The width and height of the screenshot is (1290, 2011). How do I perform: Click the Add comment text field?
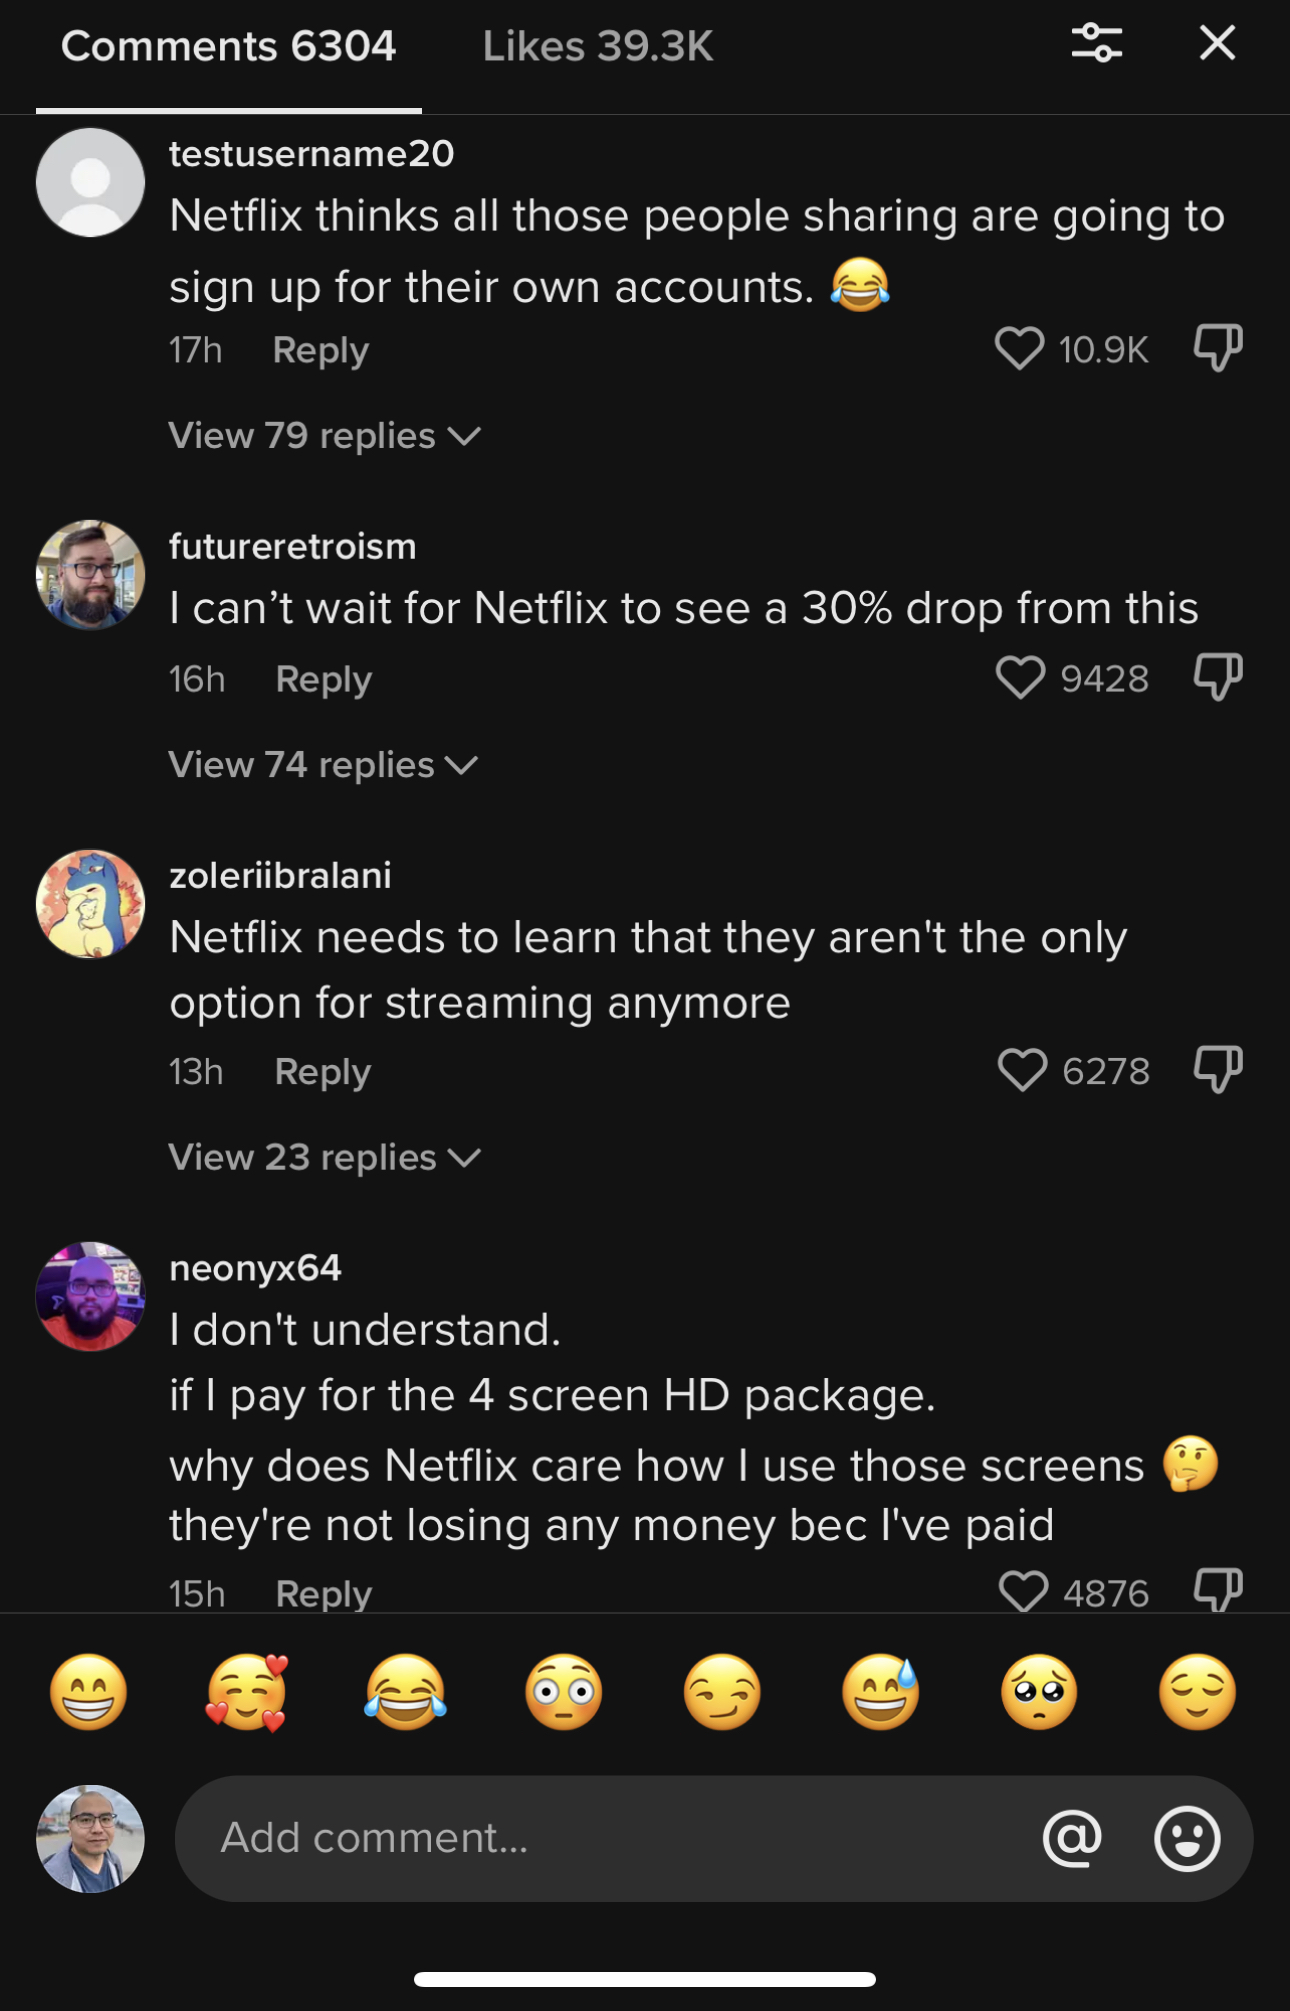click(600, 1838)
